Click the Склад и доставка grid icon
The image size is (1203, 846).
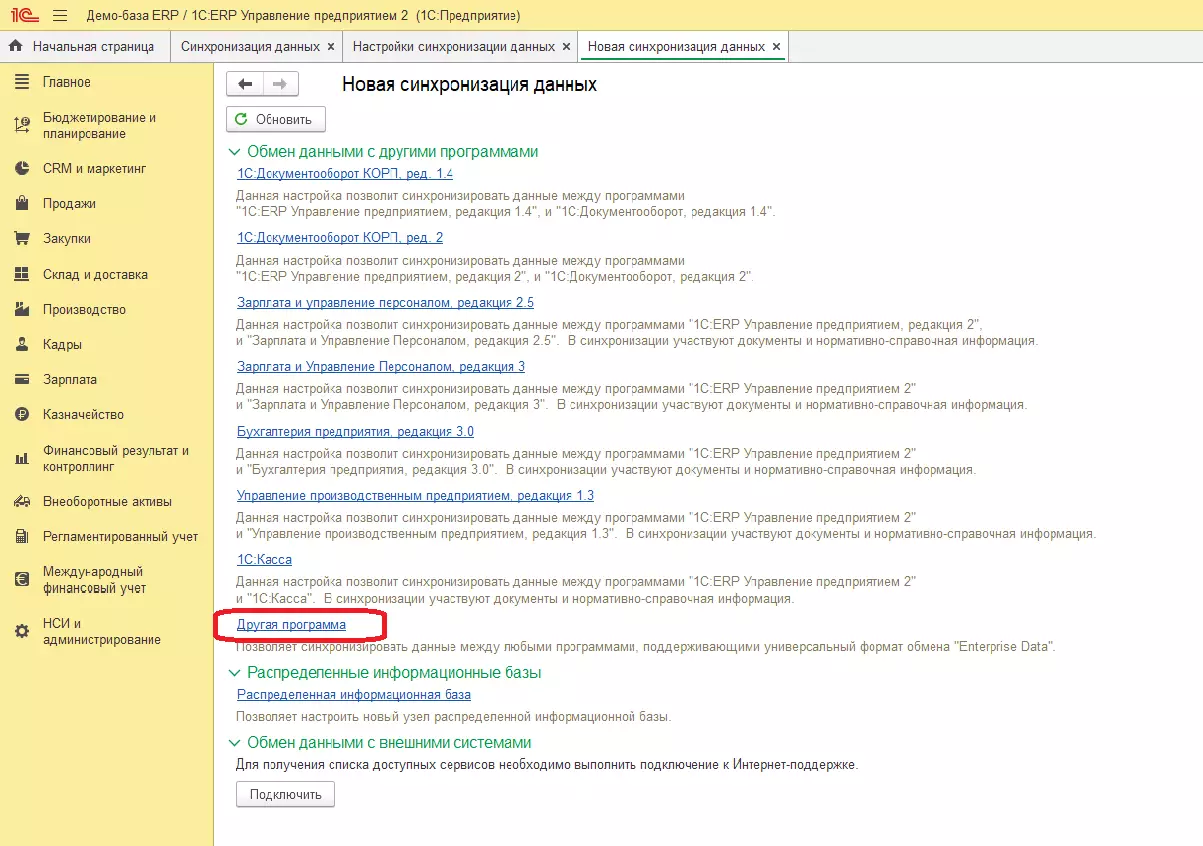[x=22, y=274]
